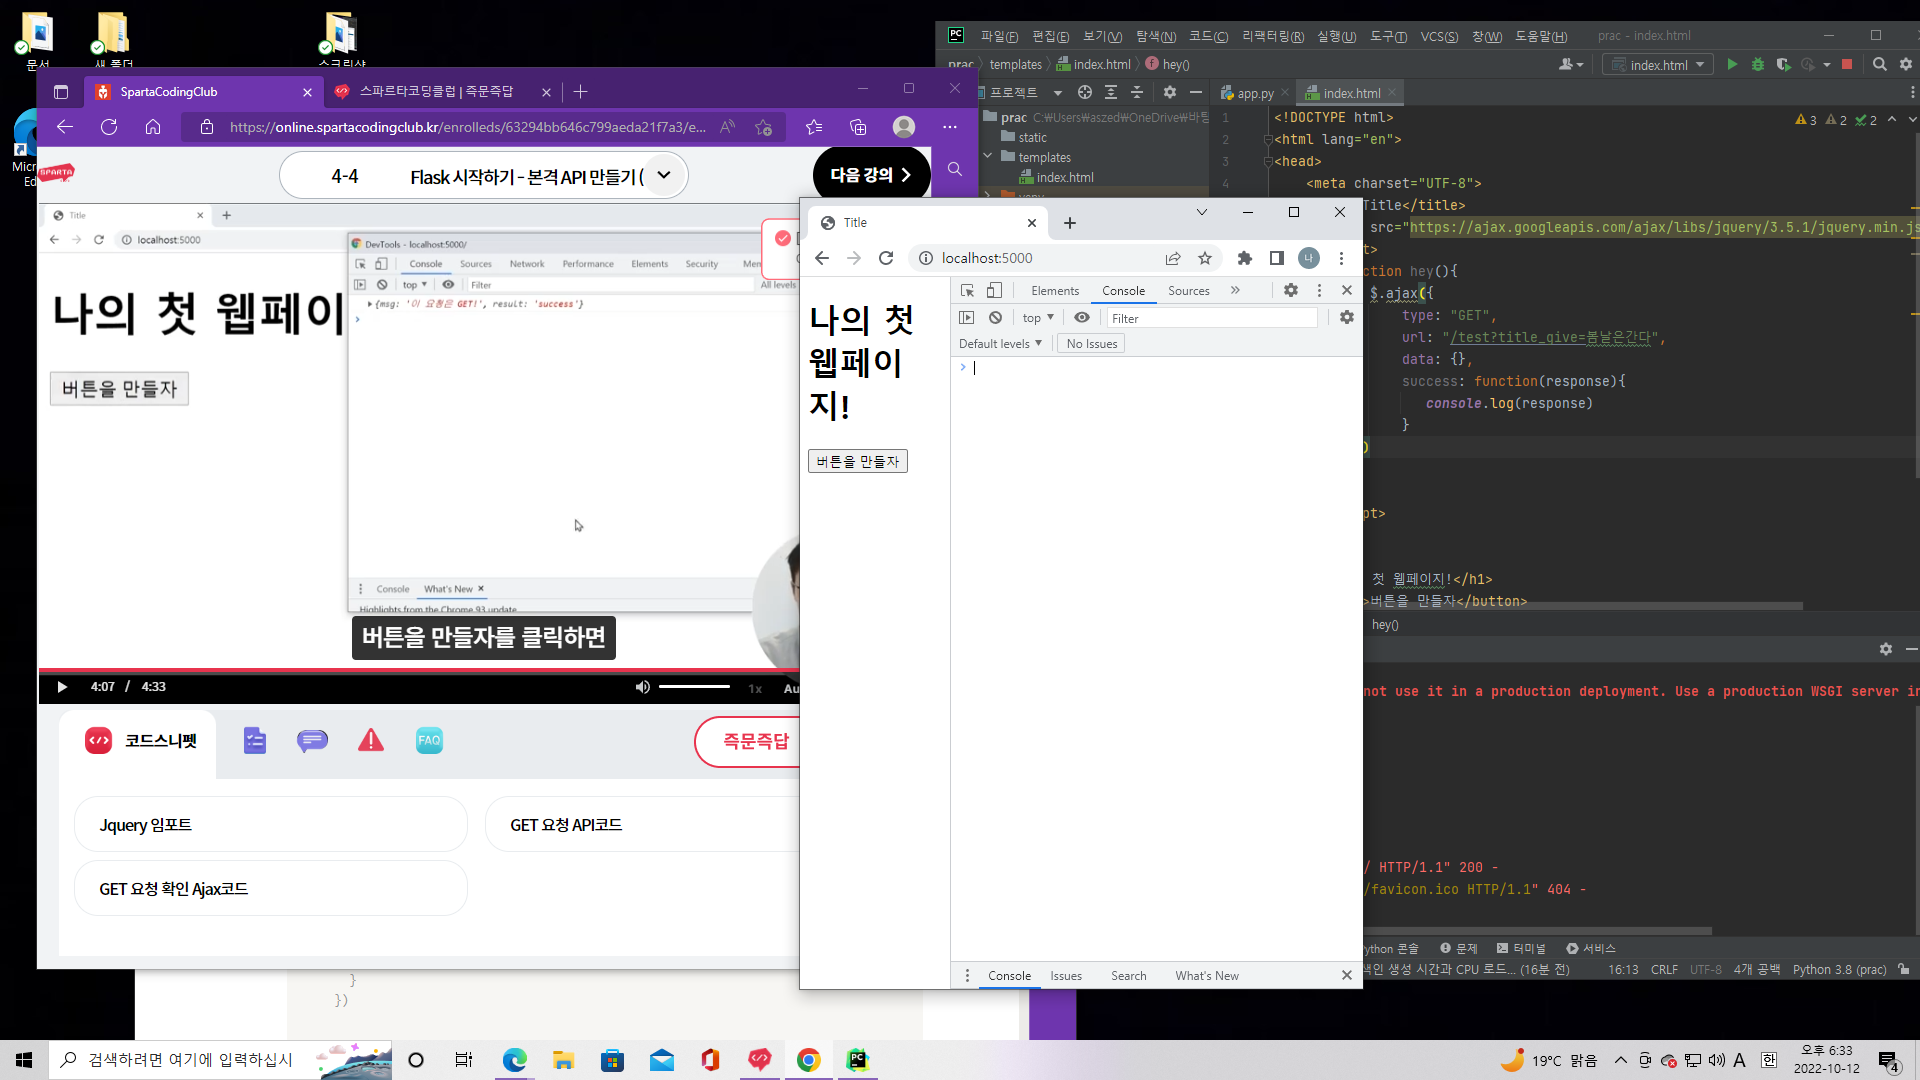The width and height of the screenshot is (1920, 1080).
Task: Toggle device toolbar in Chrome DevTools
Action: coord(994,290)
